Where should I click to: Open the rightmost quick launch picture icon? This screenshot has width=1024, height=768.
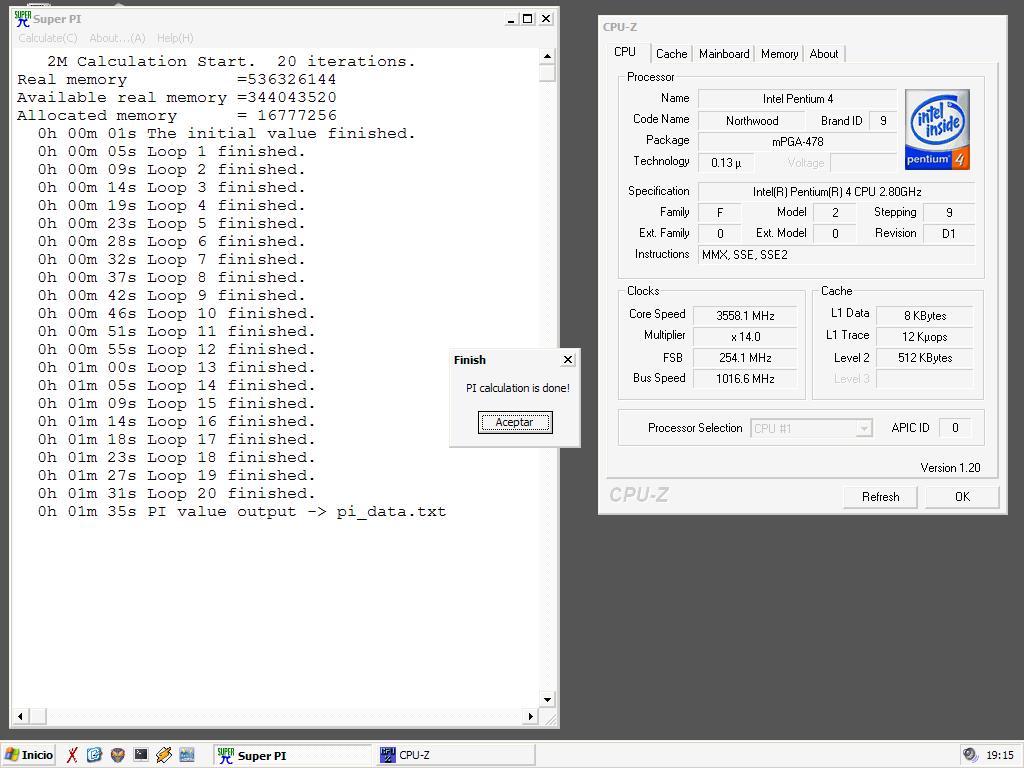pyautogui.click(x=187, y=755)
